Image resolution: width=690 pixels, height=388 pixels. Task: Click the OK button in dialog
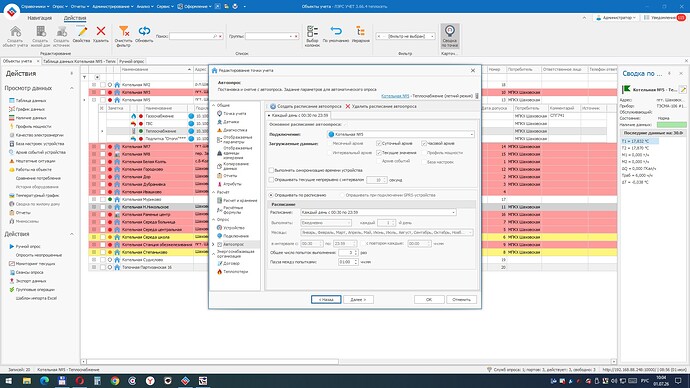pyautogui.click(x=429, y=300)
